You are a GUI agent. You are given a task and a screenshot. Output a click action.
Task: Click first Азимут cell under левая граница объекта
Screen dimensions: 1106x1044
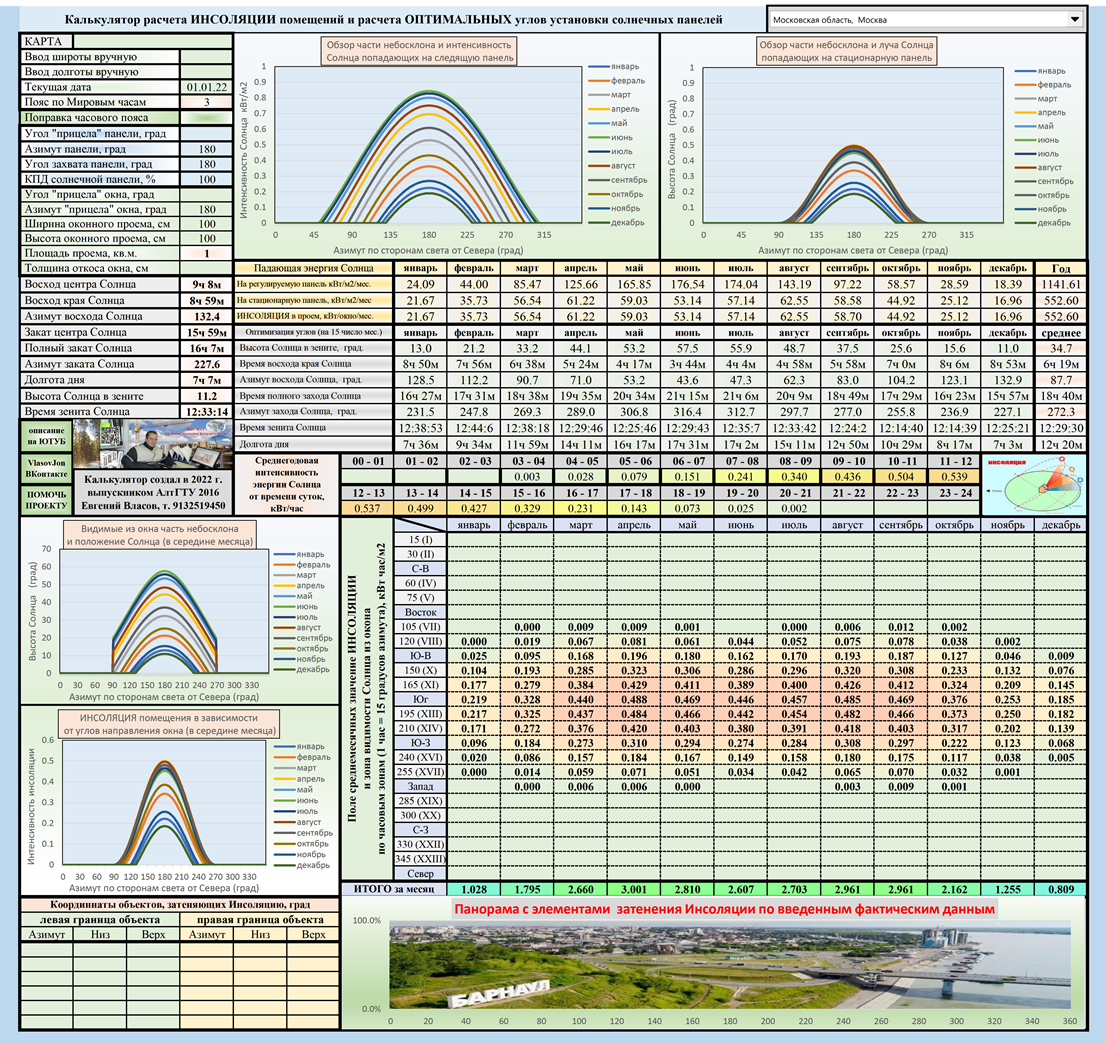[x=45, y=951]
